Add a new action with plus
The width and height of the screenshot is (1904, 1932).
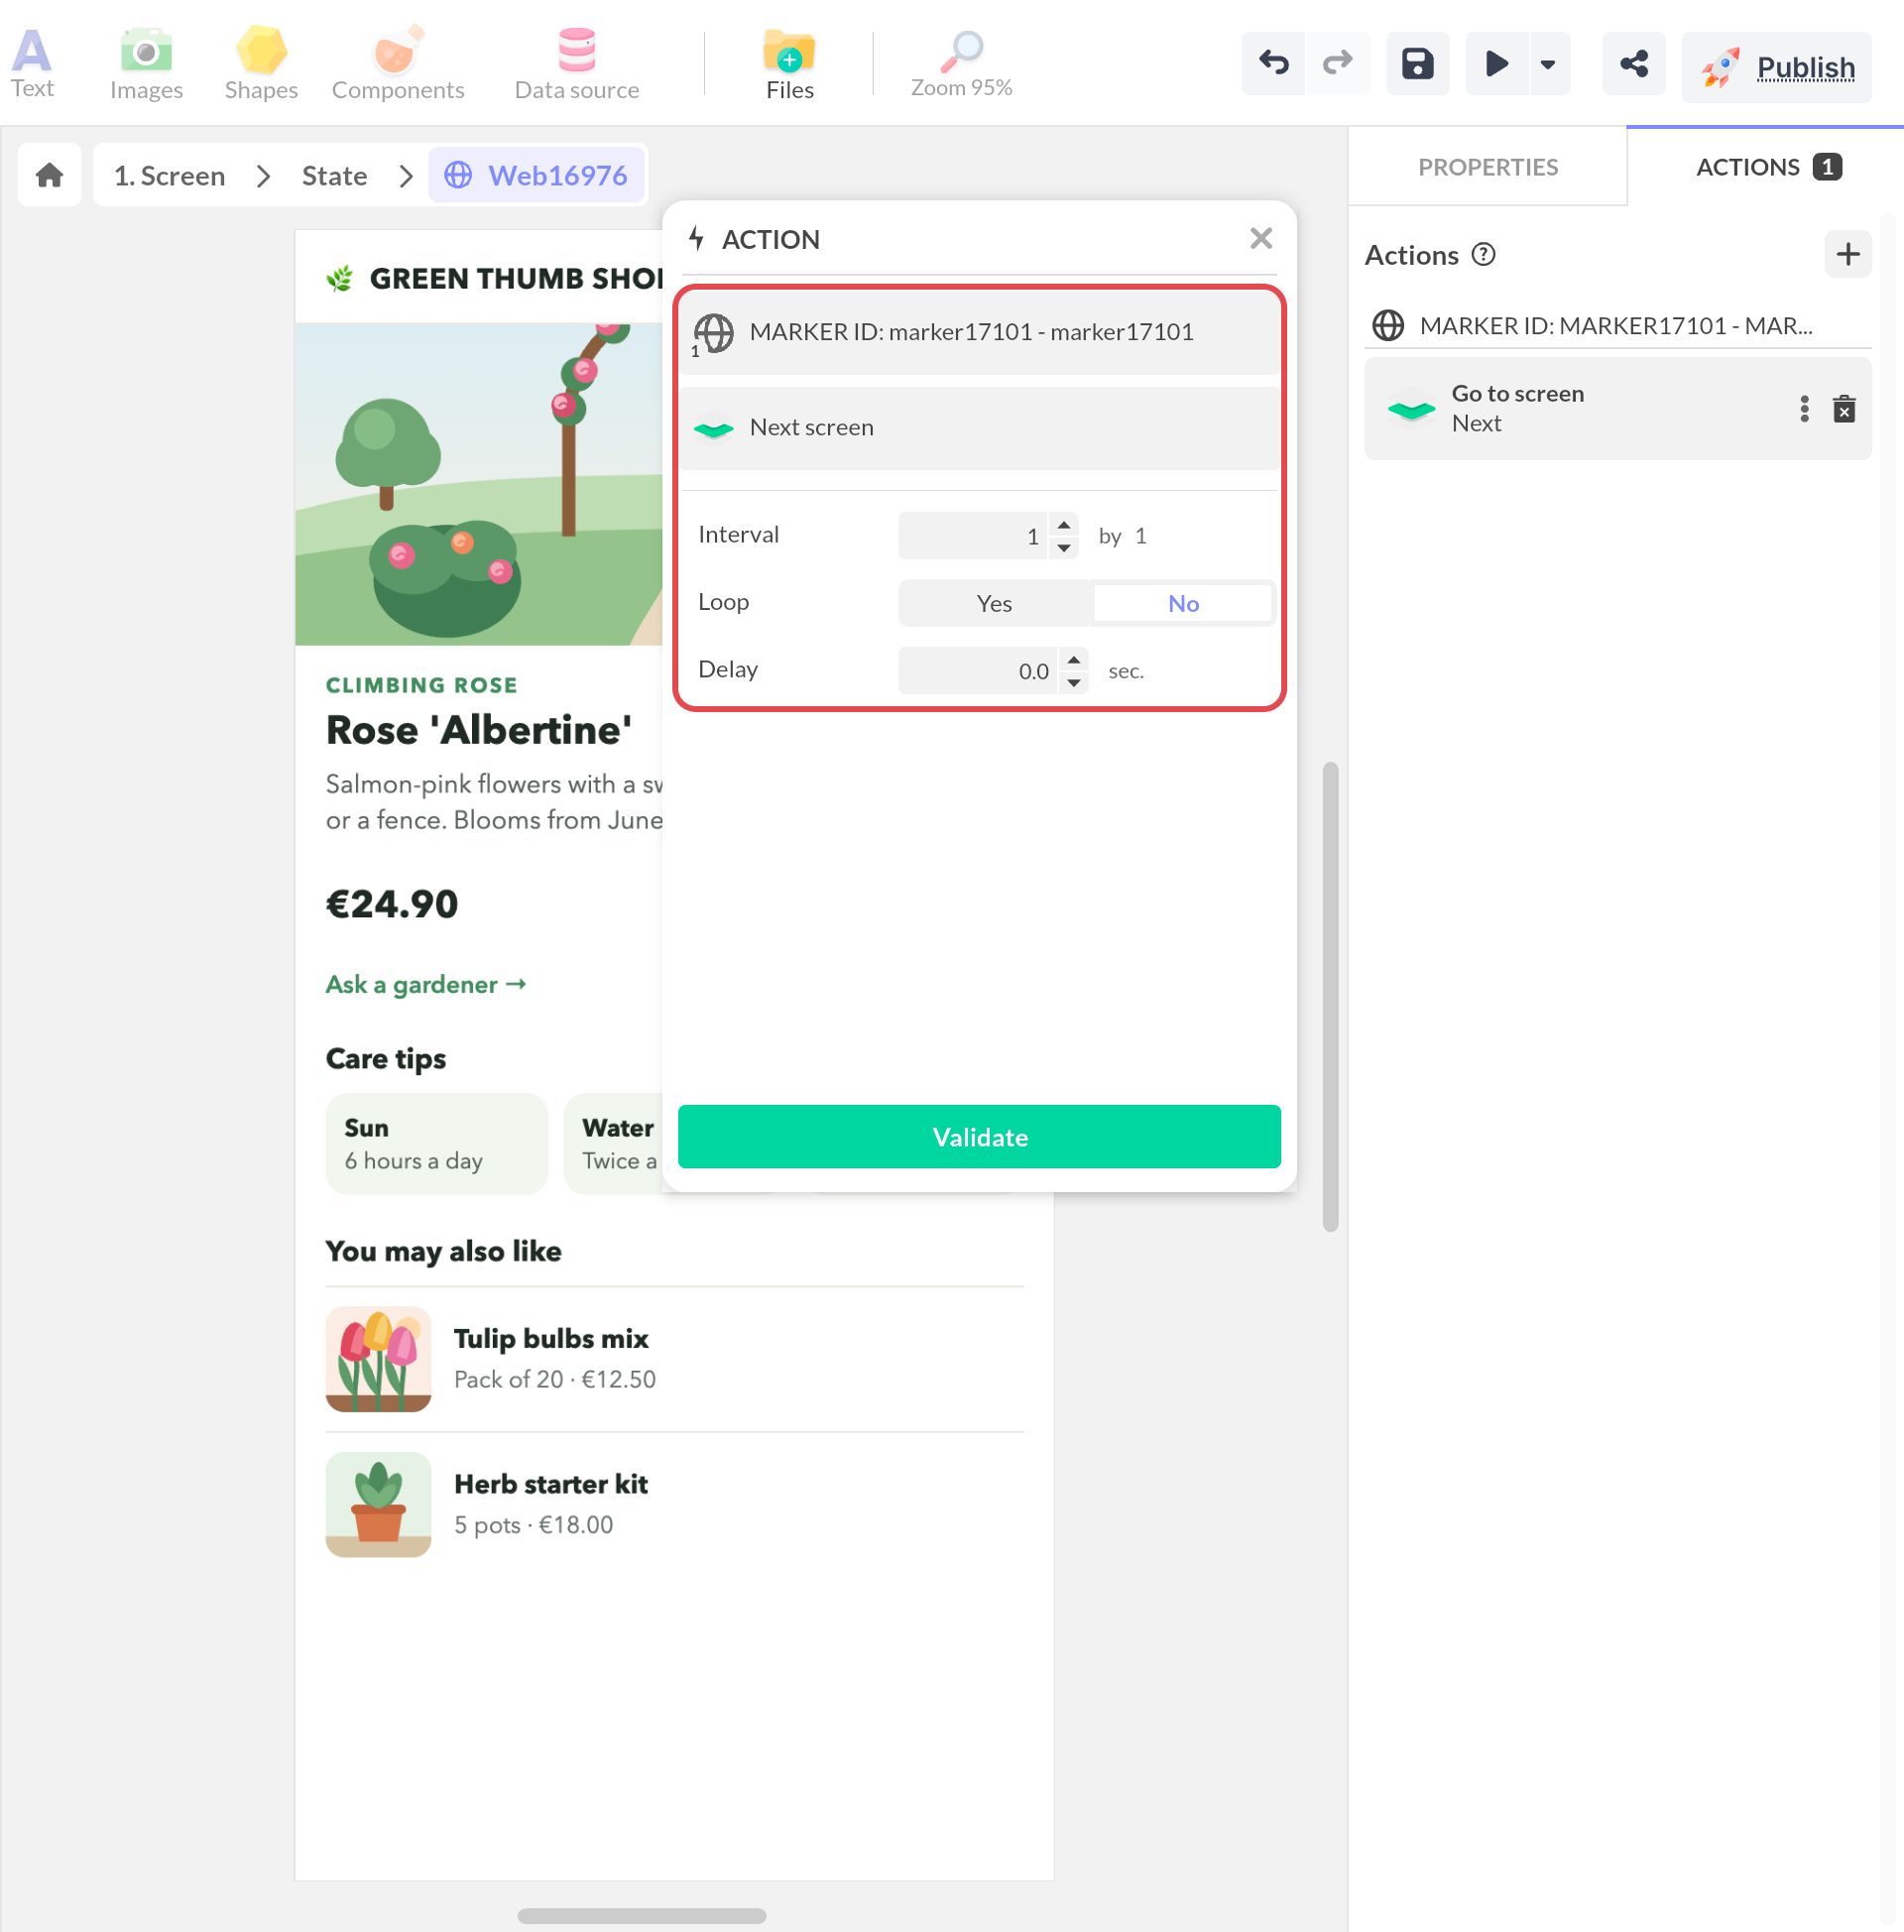(x=1847, y=253)
